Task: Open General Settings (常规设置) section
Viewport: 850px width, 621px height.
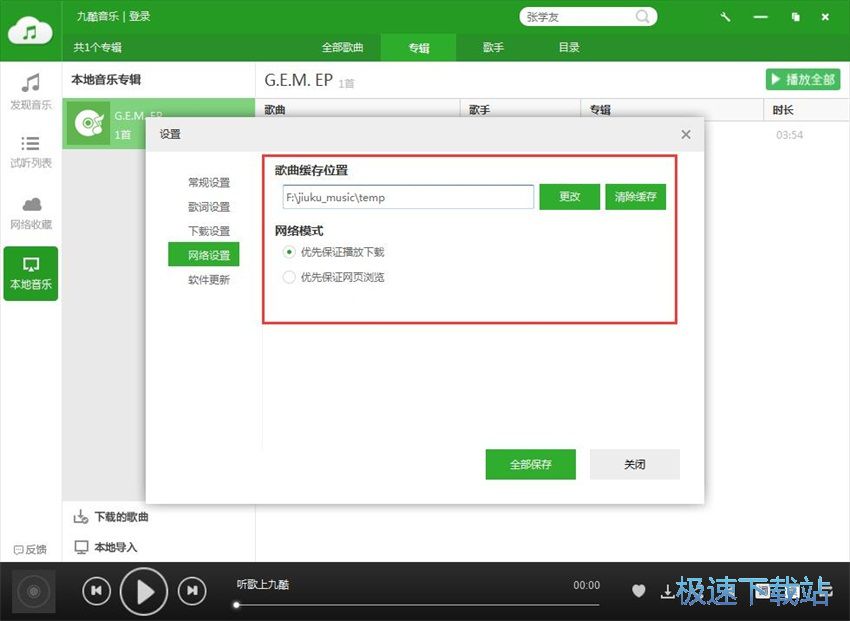Action: (x=209, y=183)
